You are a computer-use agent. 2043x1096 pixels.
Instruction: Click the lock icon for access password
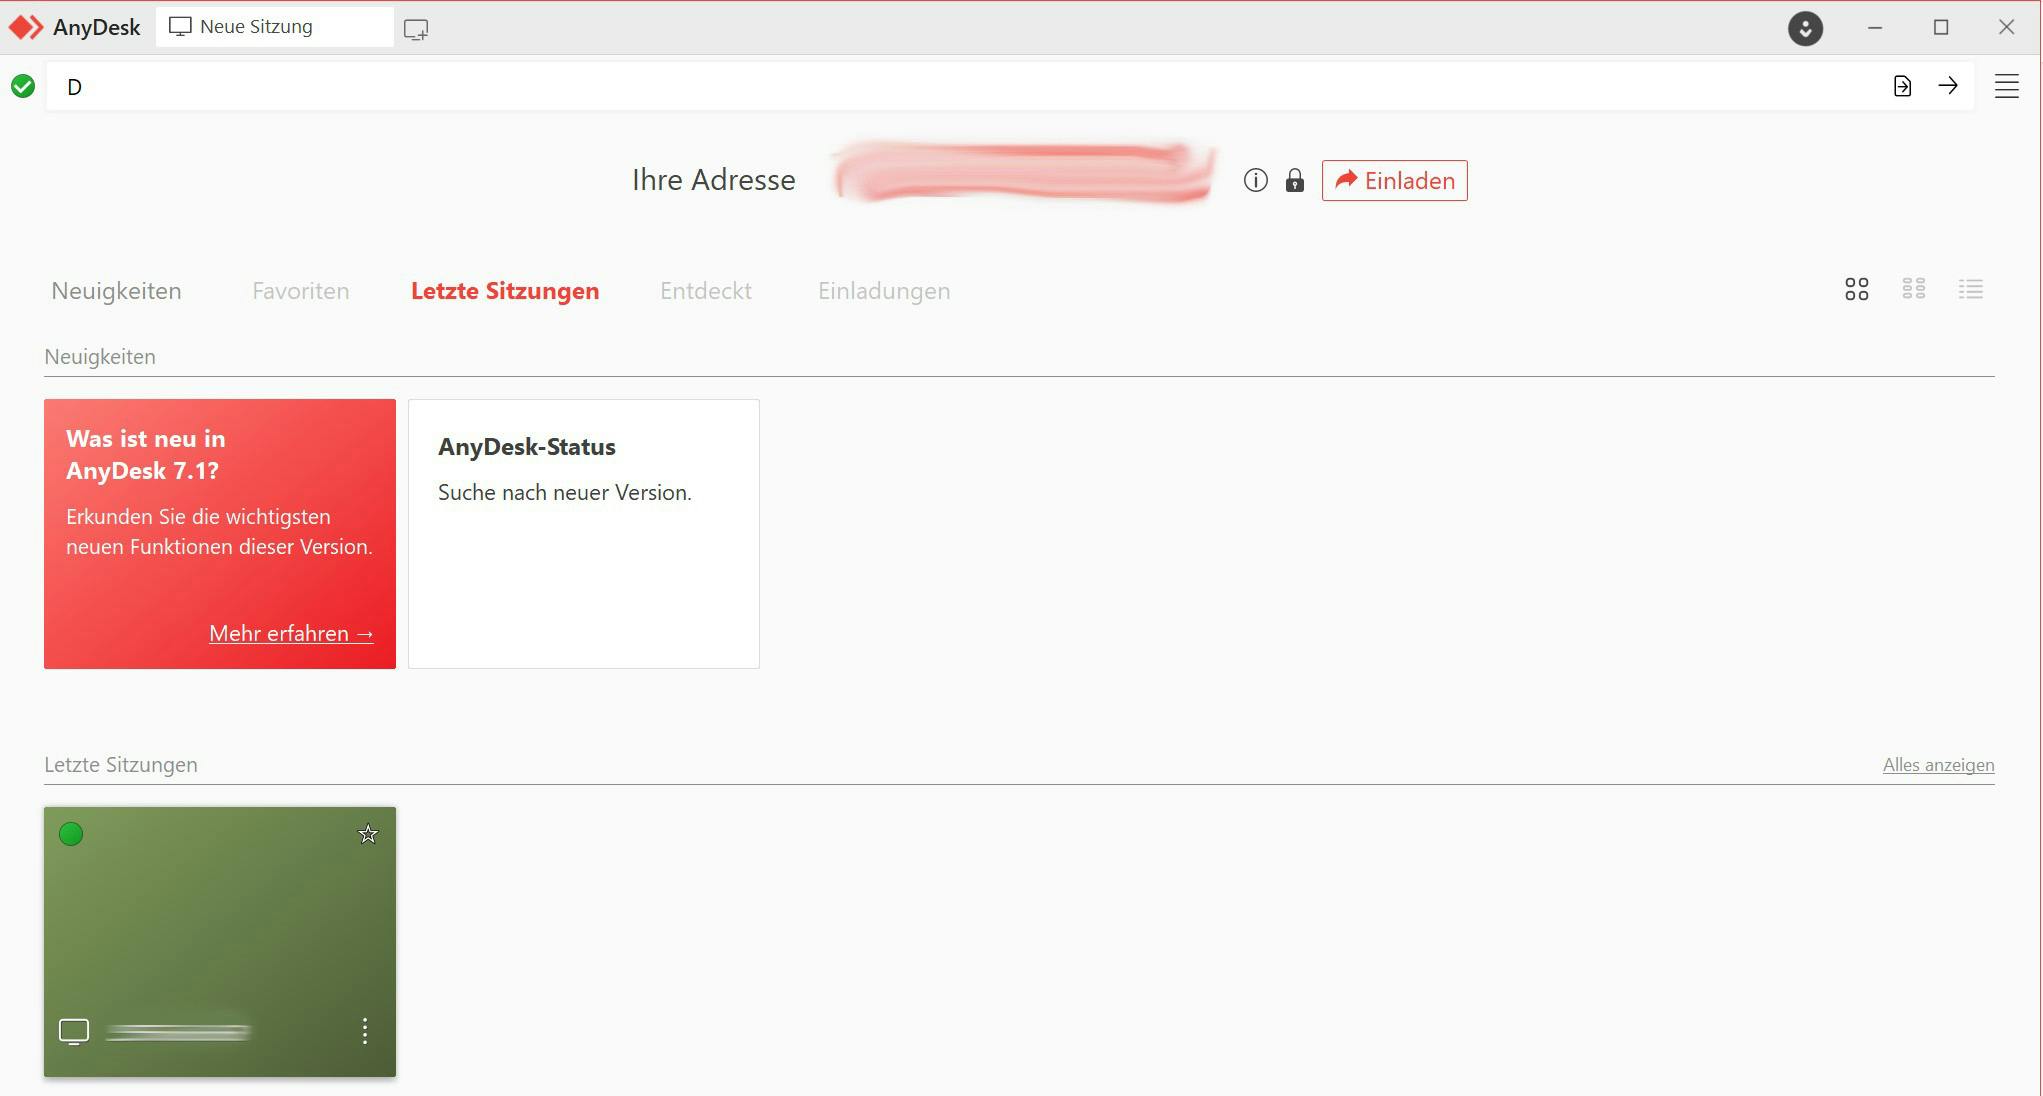point(1294,180)
